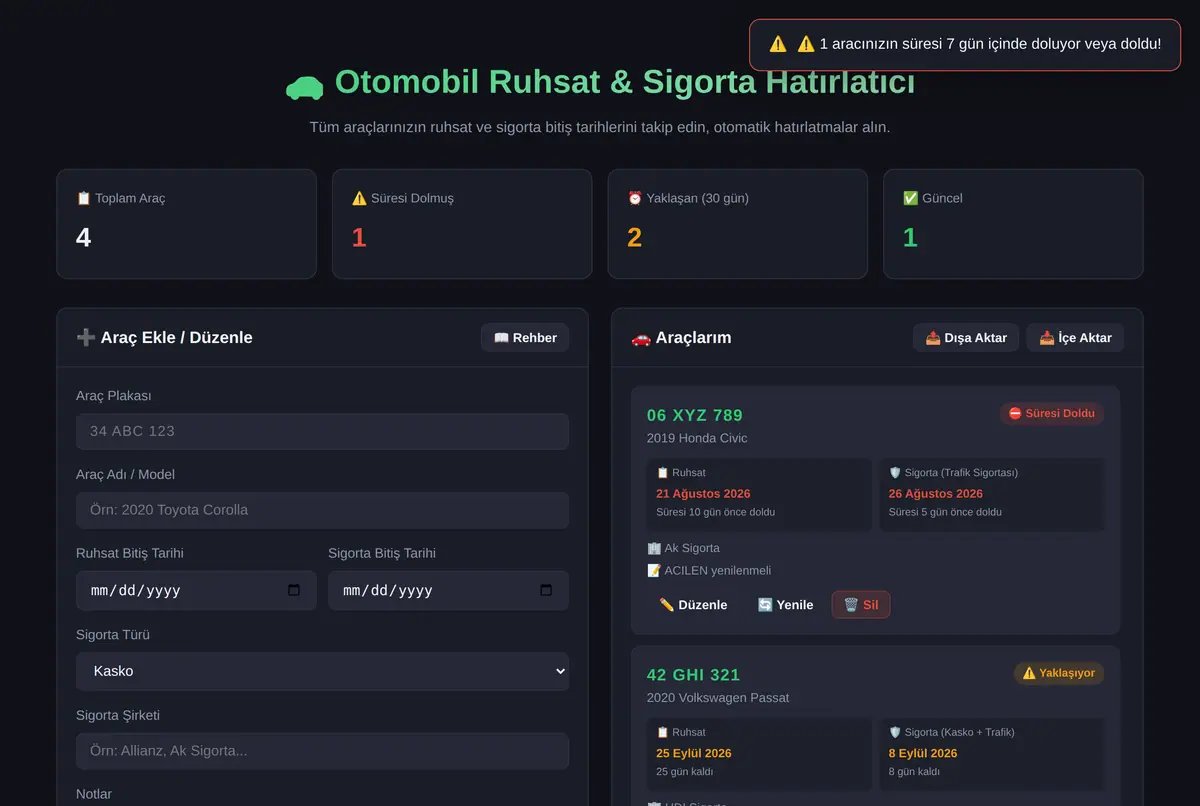
Task: Click the Sigorta Şirketi input field
Action: click(x=322, y=751)
